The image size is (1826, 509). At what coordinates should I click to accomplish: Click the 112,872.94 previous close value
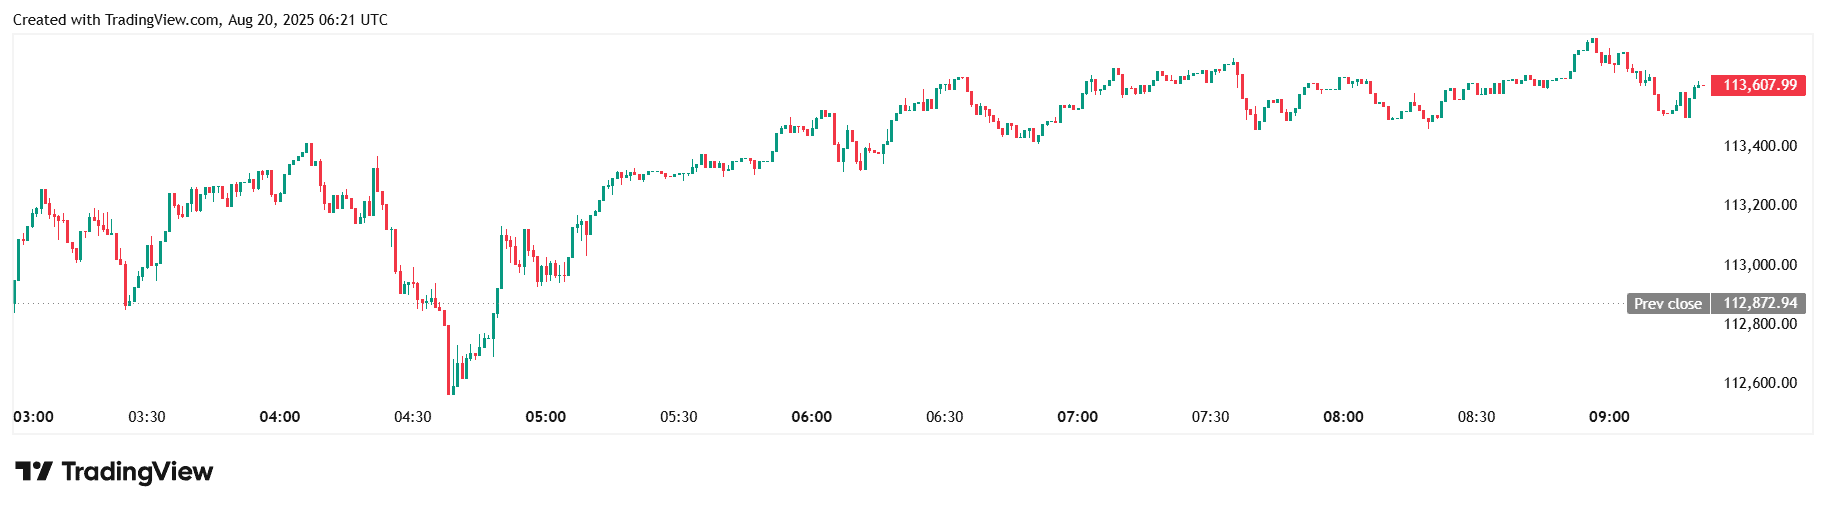[1759, 303]
